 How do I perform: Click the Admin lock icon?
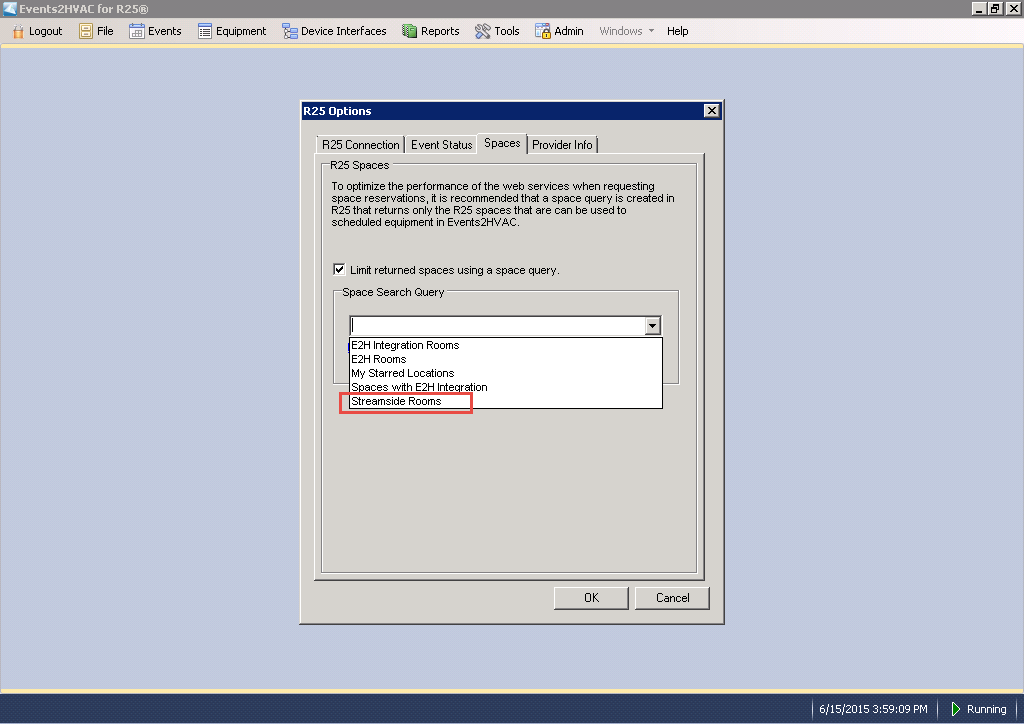tap(543, 31)
